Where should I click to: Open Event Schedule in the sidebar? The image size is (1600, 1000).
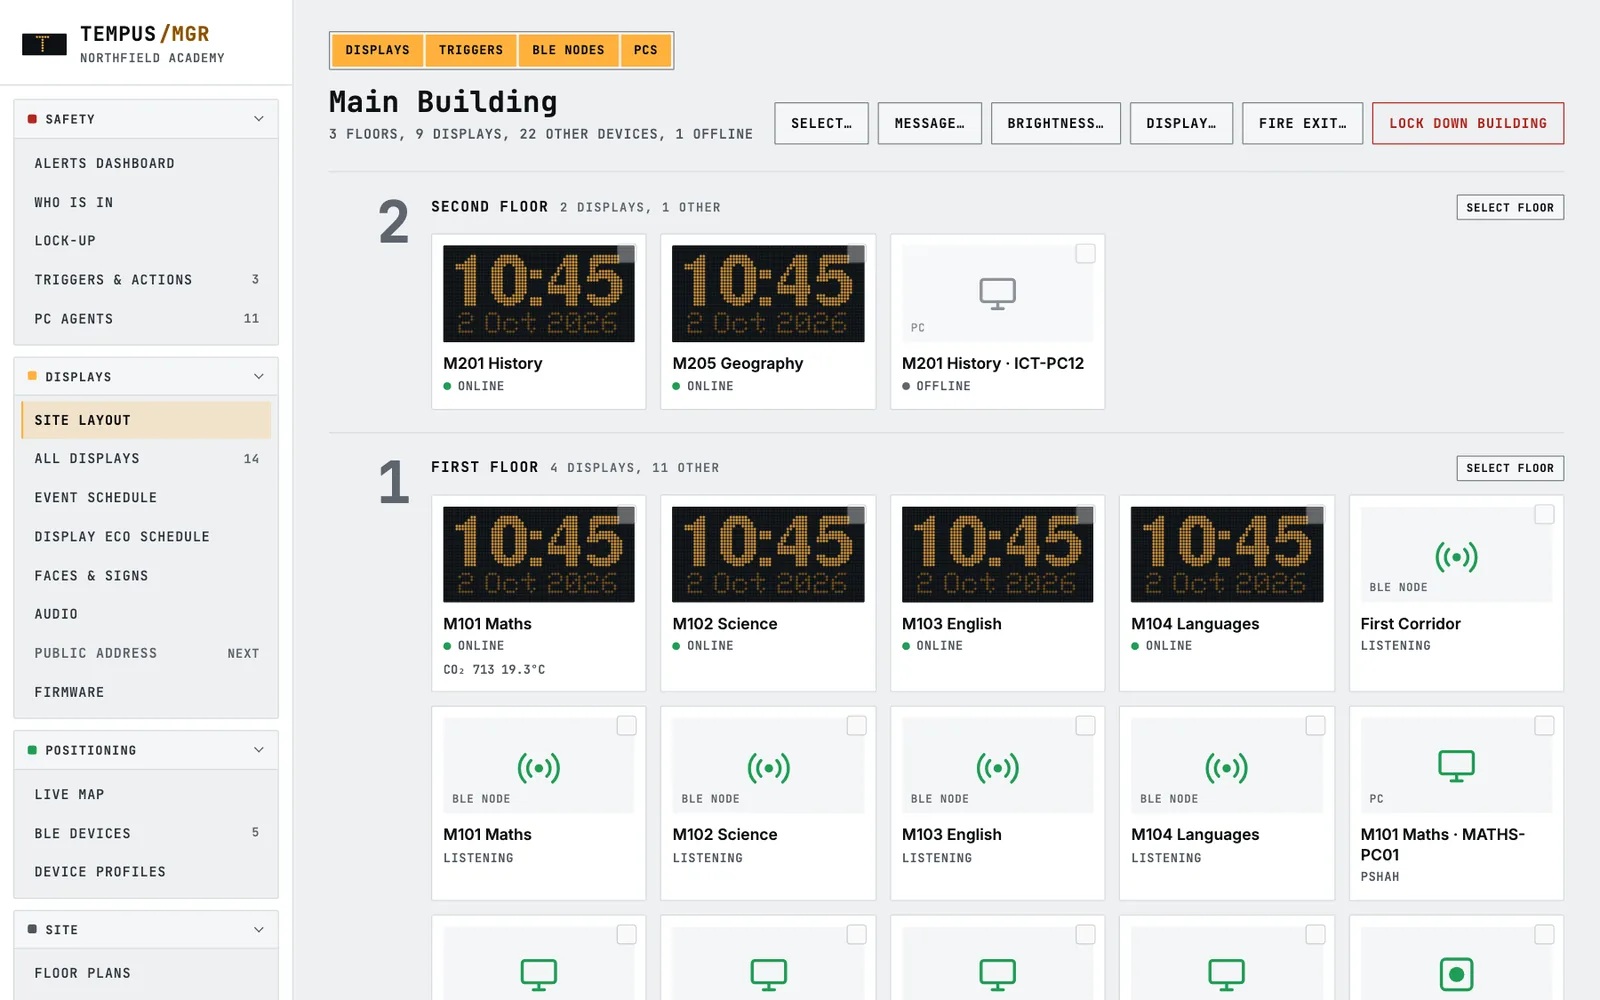click(145, 497)
